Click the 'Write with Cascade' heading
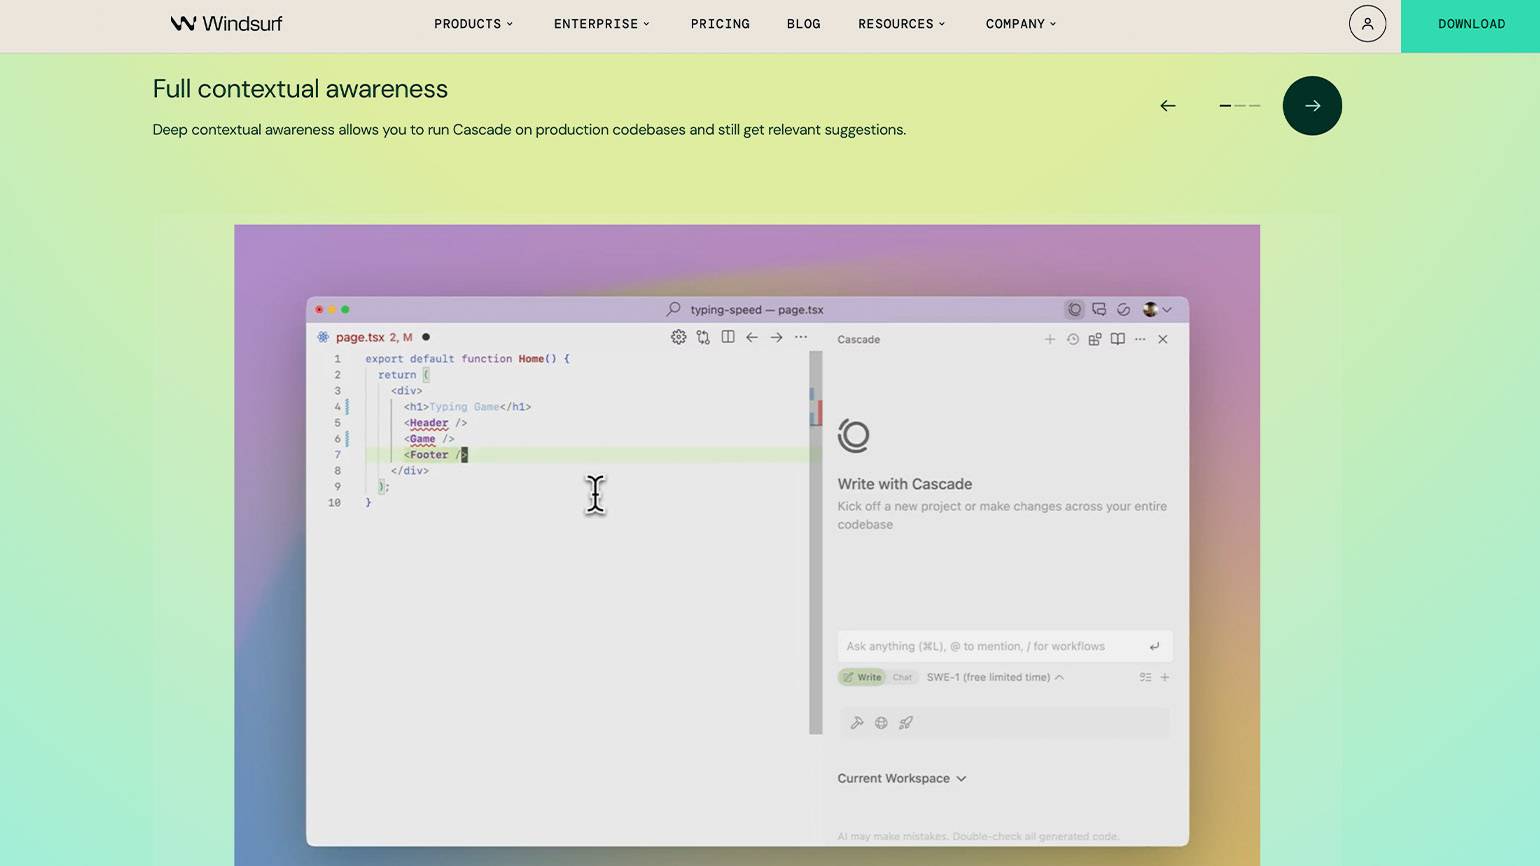This screenshot has height=866, width=1540. pyautogui.click(x=905, y=485)
